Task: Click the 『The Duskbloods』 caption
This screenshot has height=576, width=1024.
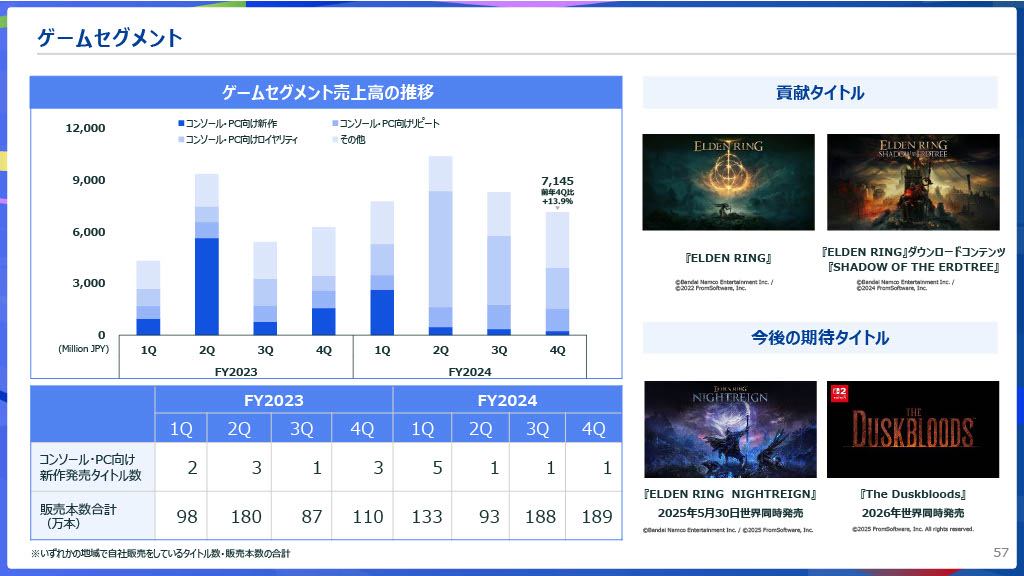Action: click(913, 494)
